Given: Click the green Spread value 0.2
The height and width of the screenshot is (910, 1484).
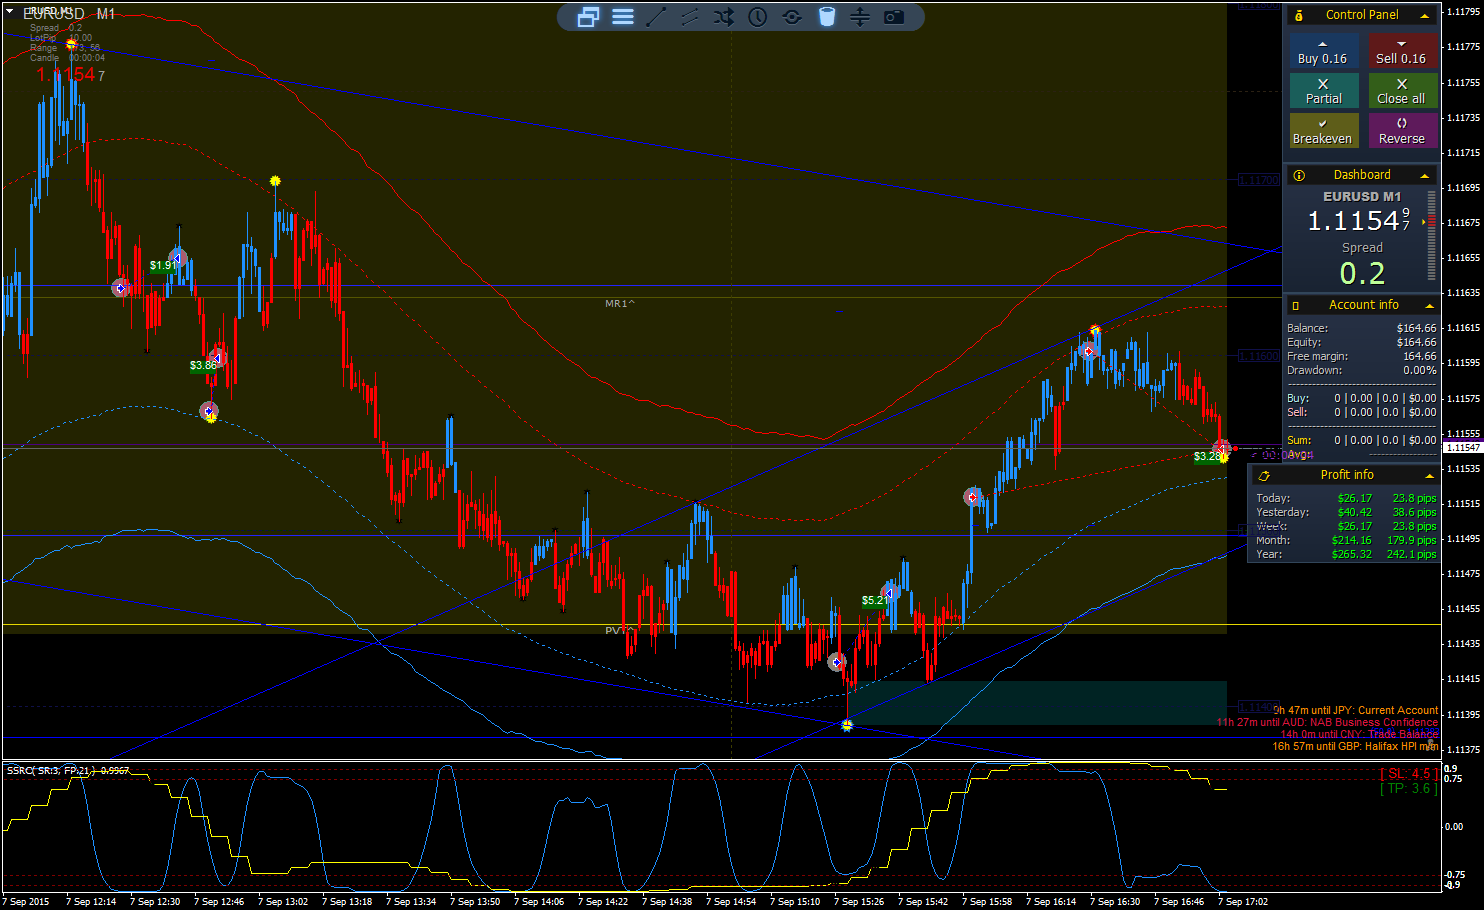Looking at the screenshot, I should [x=1362, y=273].
